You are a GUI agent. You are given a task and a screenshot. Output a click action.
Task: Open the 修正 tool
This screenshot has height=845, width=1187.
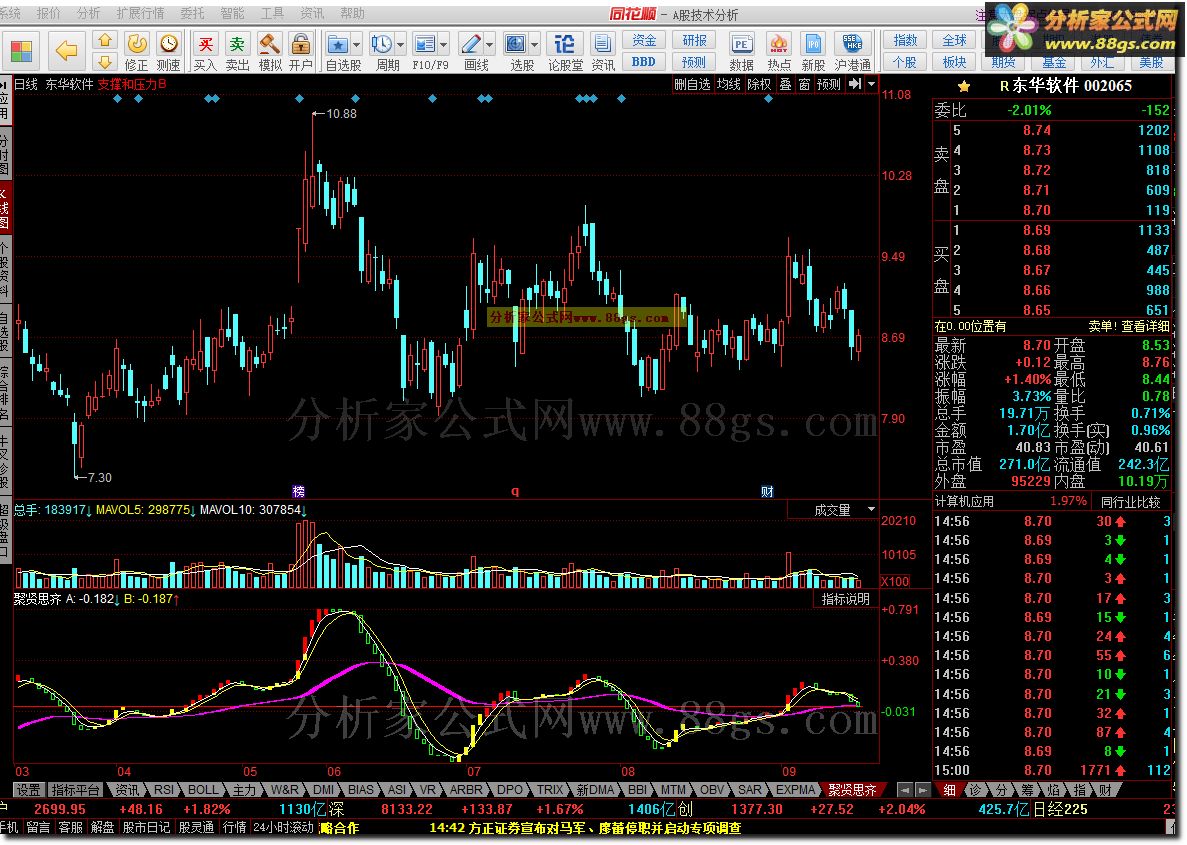[x=137, y=51]
